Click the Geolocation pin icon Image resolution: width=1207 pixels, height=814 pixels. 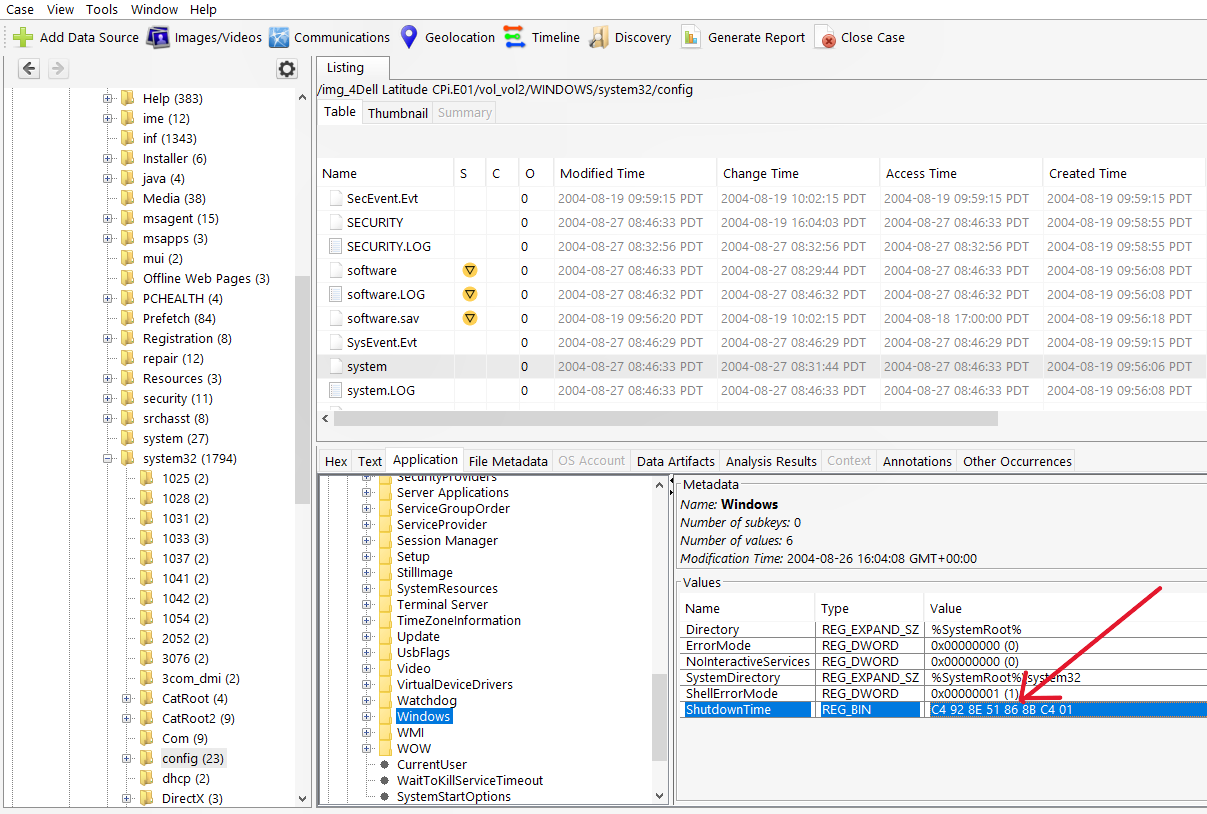click(408, 38)
